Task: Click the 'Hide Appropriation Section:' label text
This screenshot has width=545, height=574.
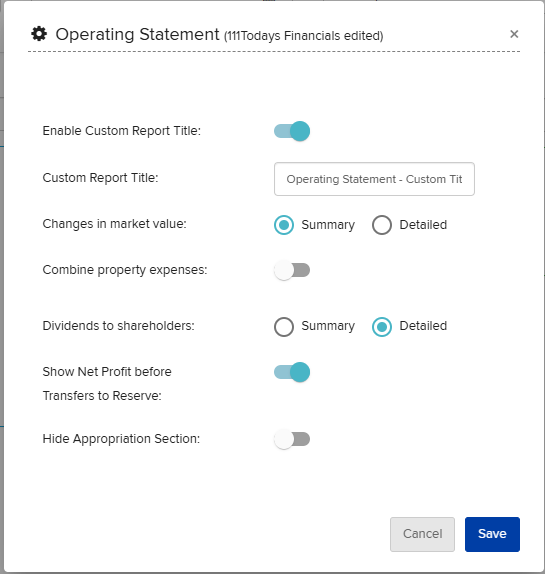Action: pos(121,439)
